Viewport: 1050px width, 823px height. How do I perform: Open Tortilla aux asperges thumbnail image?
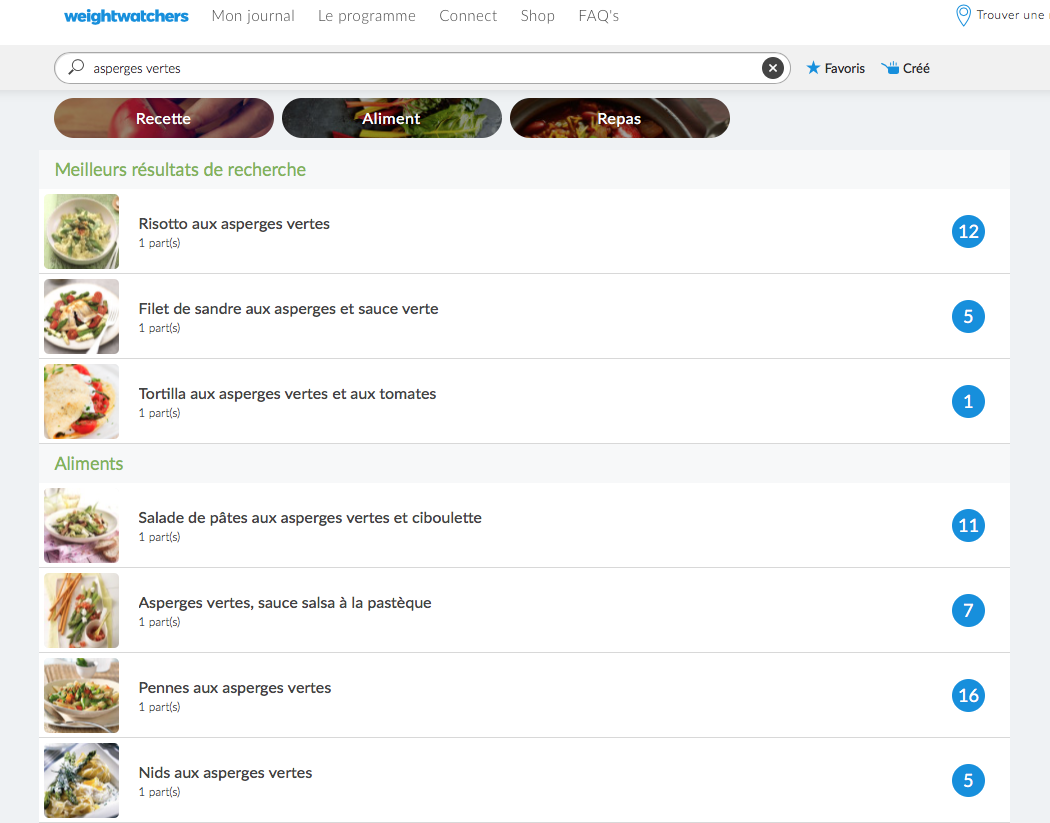[81, 401]
